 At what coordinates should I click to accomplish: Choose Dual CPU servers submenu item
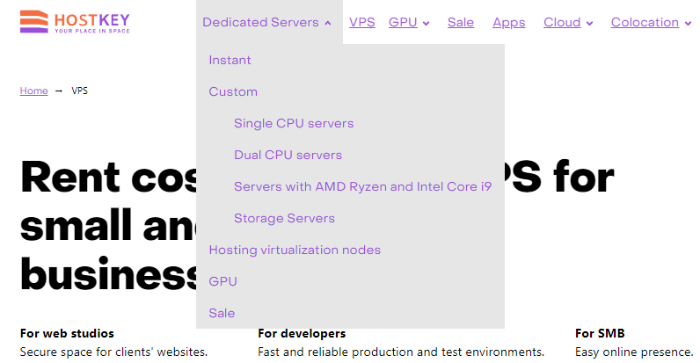(288, 155)
